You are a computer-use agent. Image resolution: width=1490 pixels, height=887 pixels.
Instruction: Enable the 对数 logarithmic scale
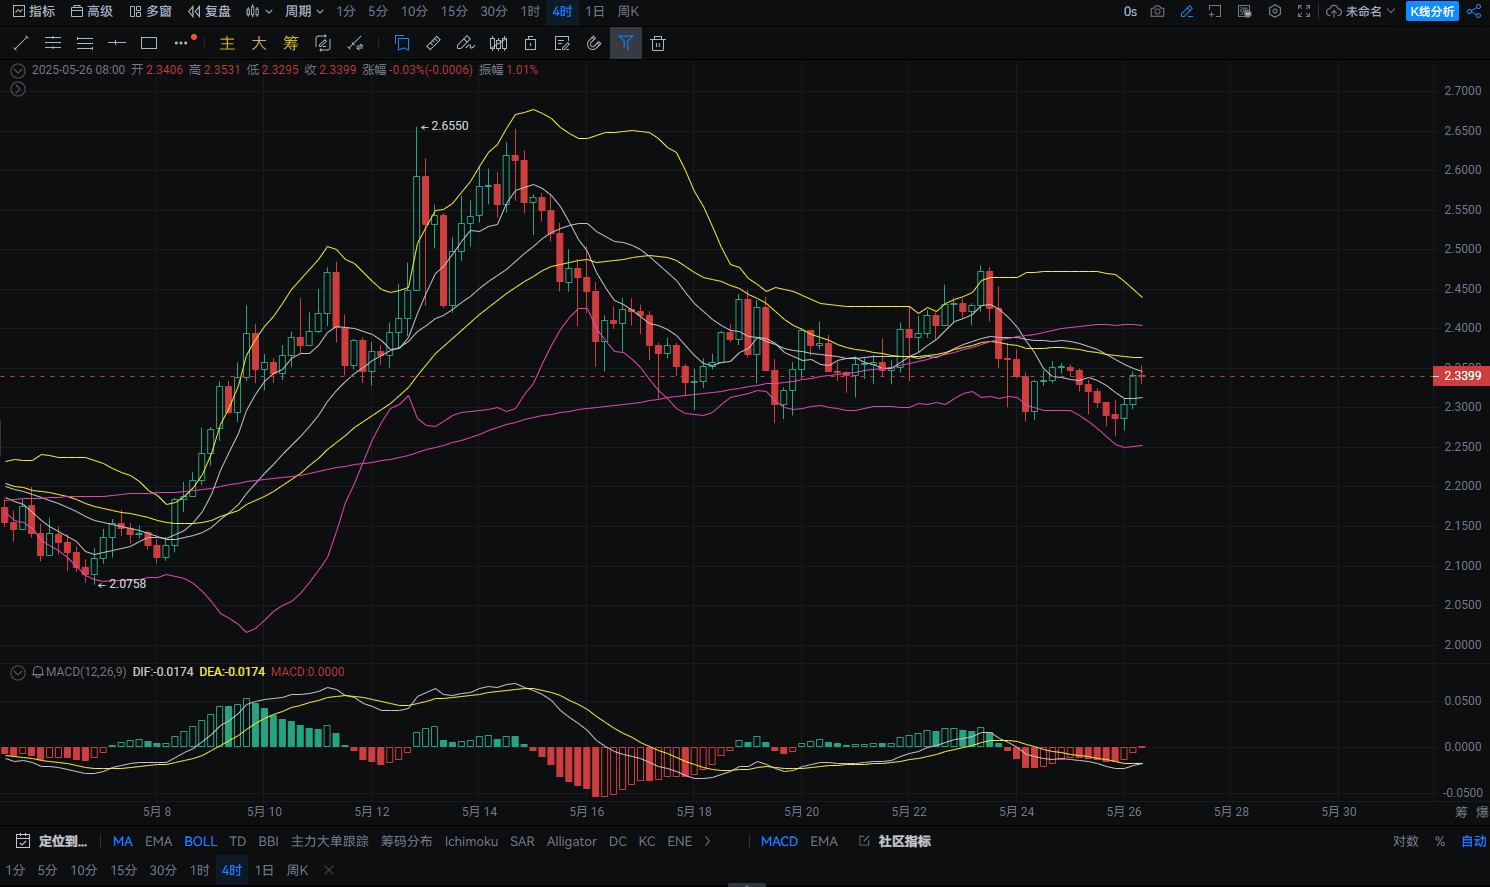coord(1406,841)
